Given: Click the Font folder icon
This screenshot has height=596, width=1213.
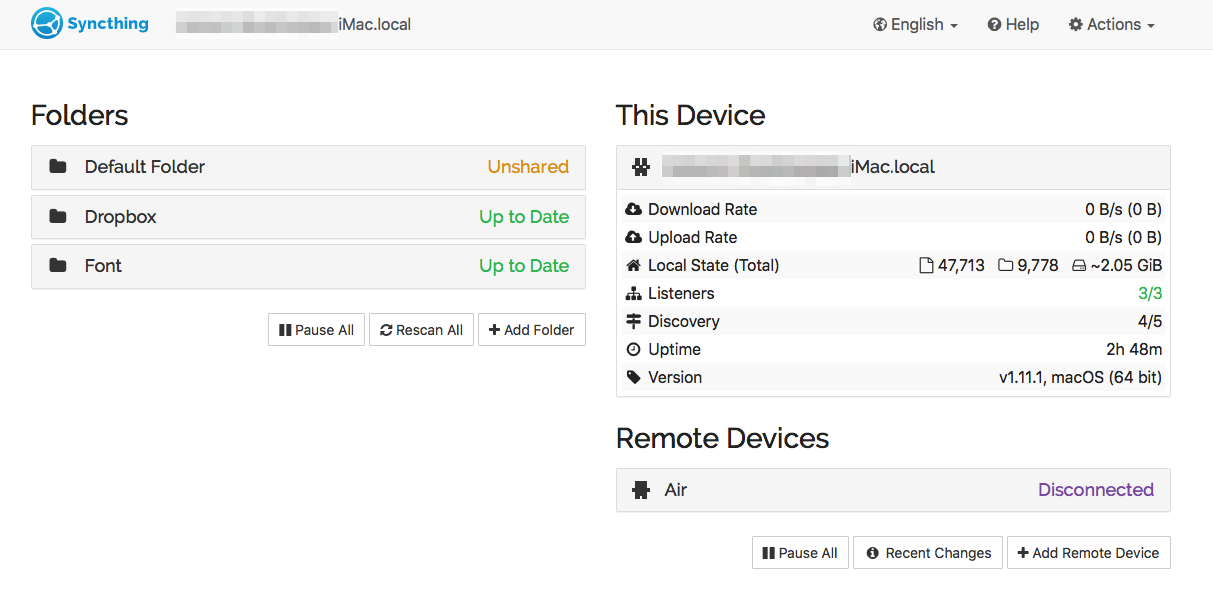Looking at the screenshot, I should pos(58,266).
